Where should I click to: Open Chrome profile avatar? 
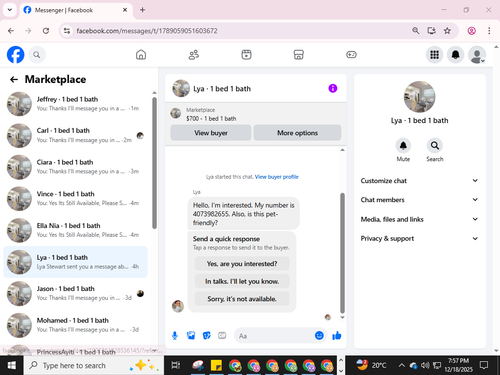tap(471, 31)
